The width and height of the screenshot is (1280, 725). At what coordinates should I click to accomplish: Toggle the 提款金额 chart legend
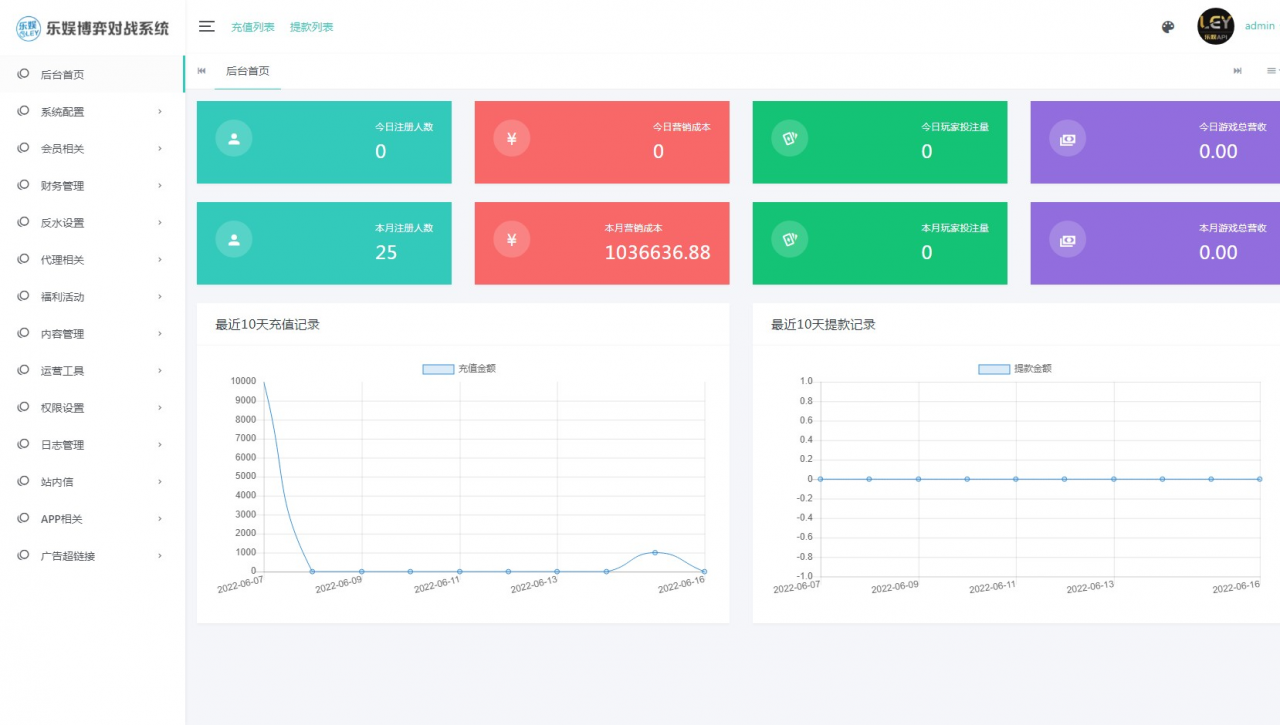1015,369
